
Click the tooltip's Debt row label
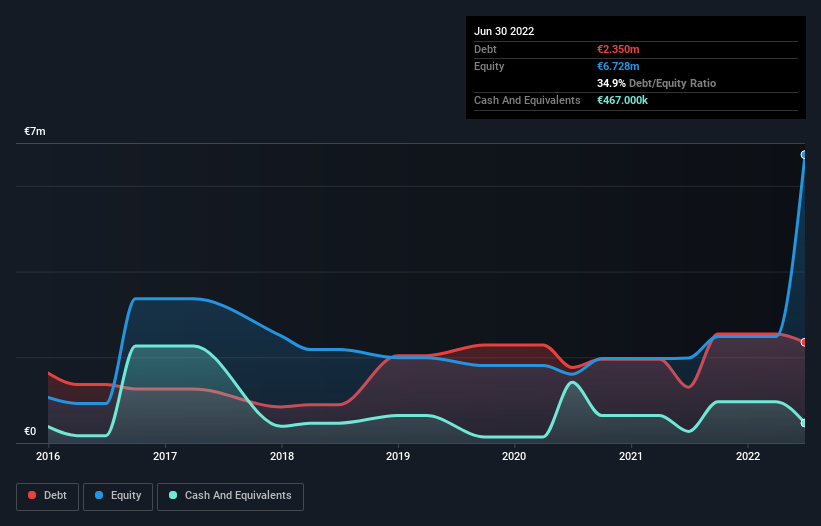(x=485, y=49)
